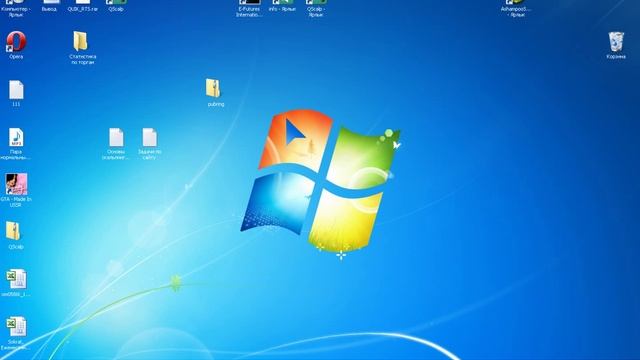Select the pubring zip archive
This screenshot has width=640, height=360.
[x=215, y=93]
